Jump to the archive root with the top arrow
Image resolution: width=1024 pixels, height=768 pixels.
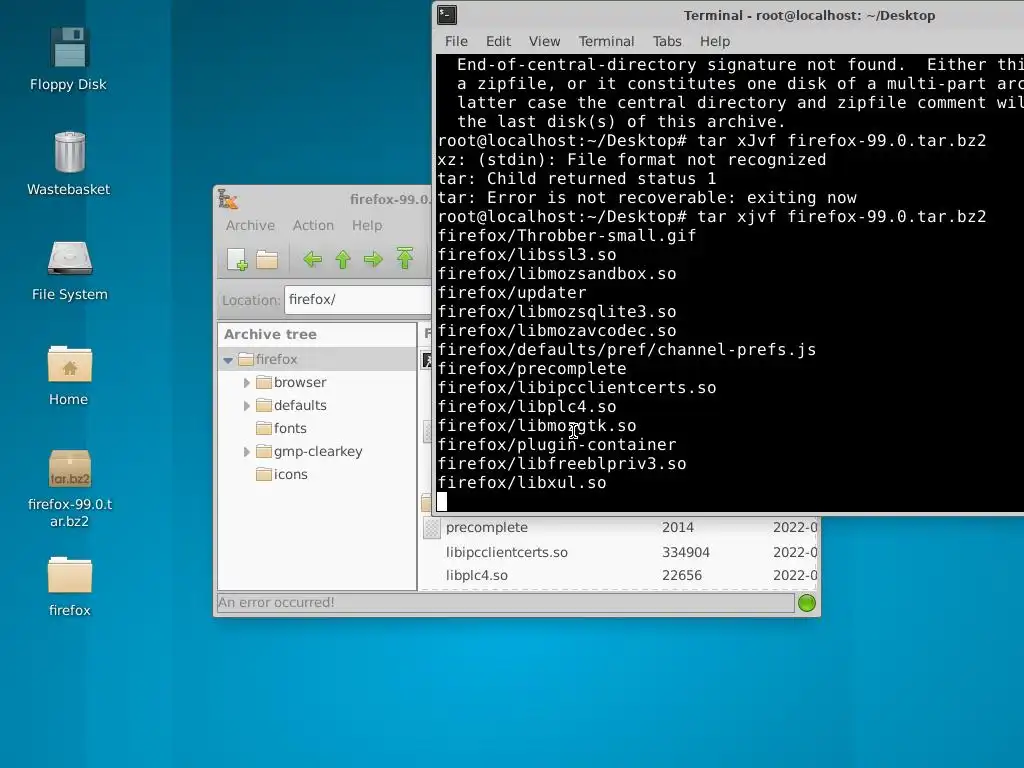(x=405, y=259)
